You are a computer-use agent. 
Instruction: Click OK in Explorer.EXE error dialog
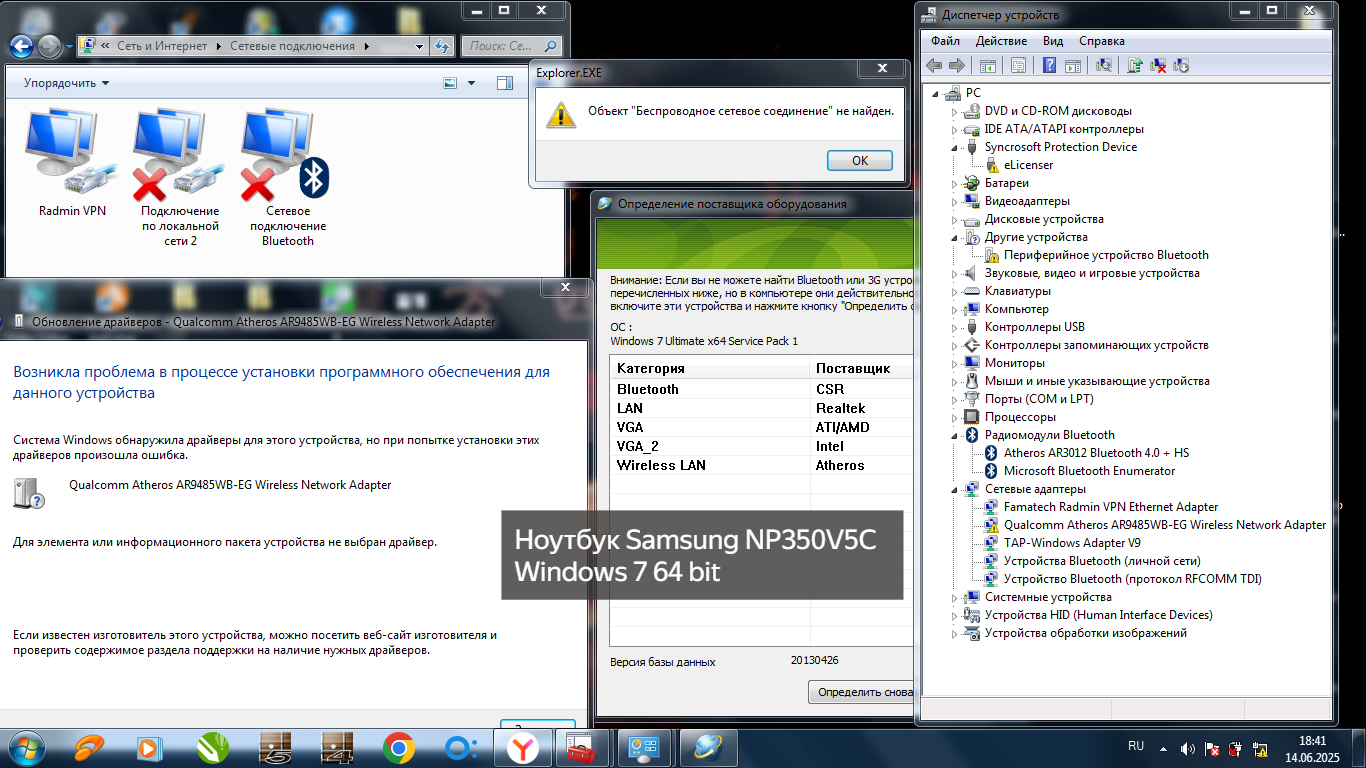pos(860,160)
